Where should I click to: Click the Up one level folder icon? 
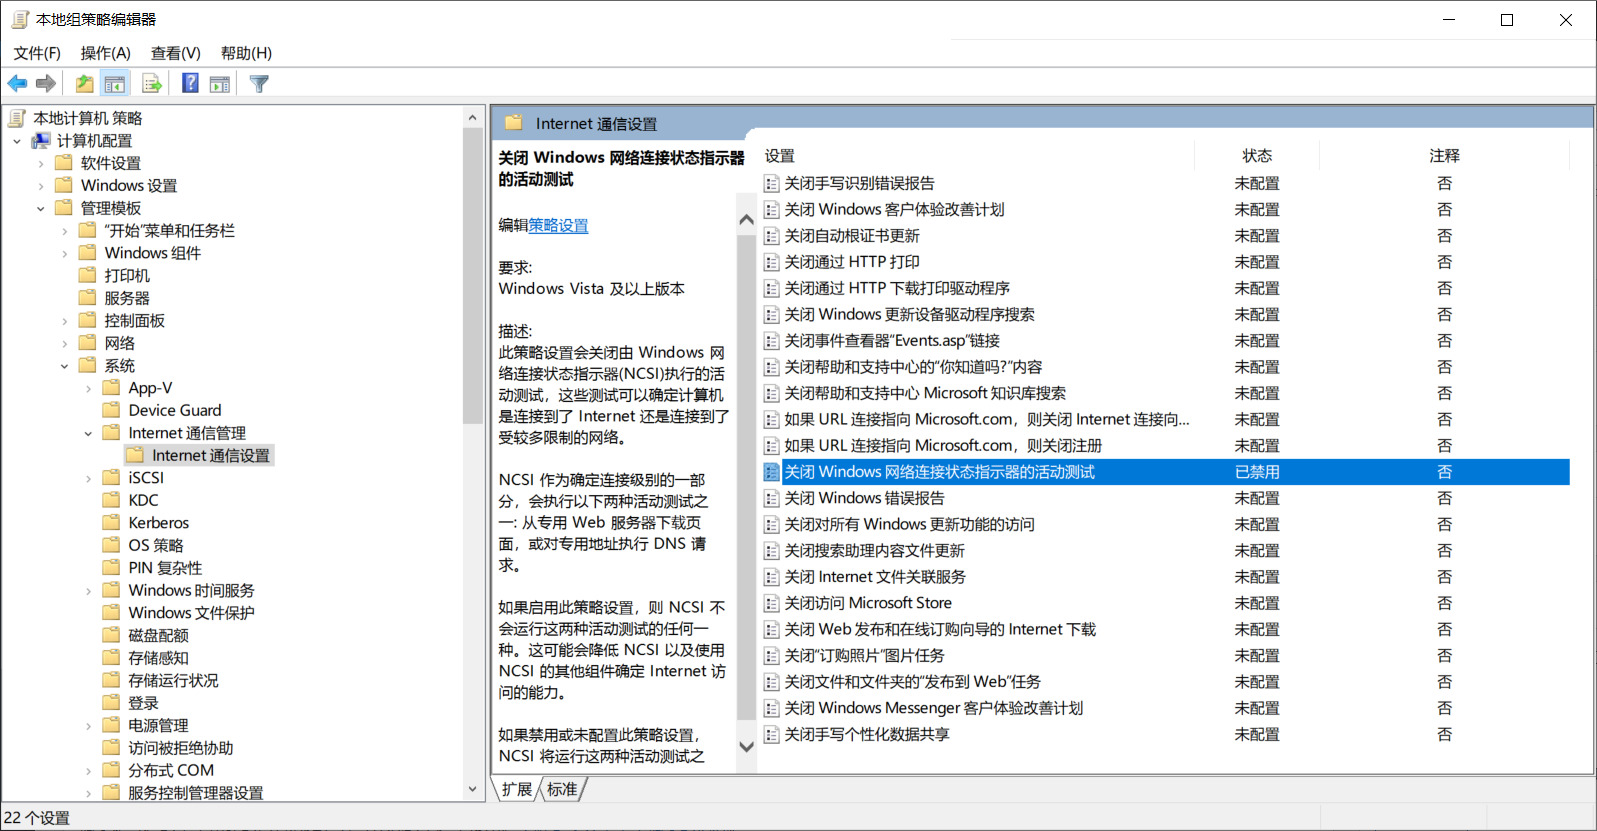point(85,84)
